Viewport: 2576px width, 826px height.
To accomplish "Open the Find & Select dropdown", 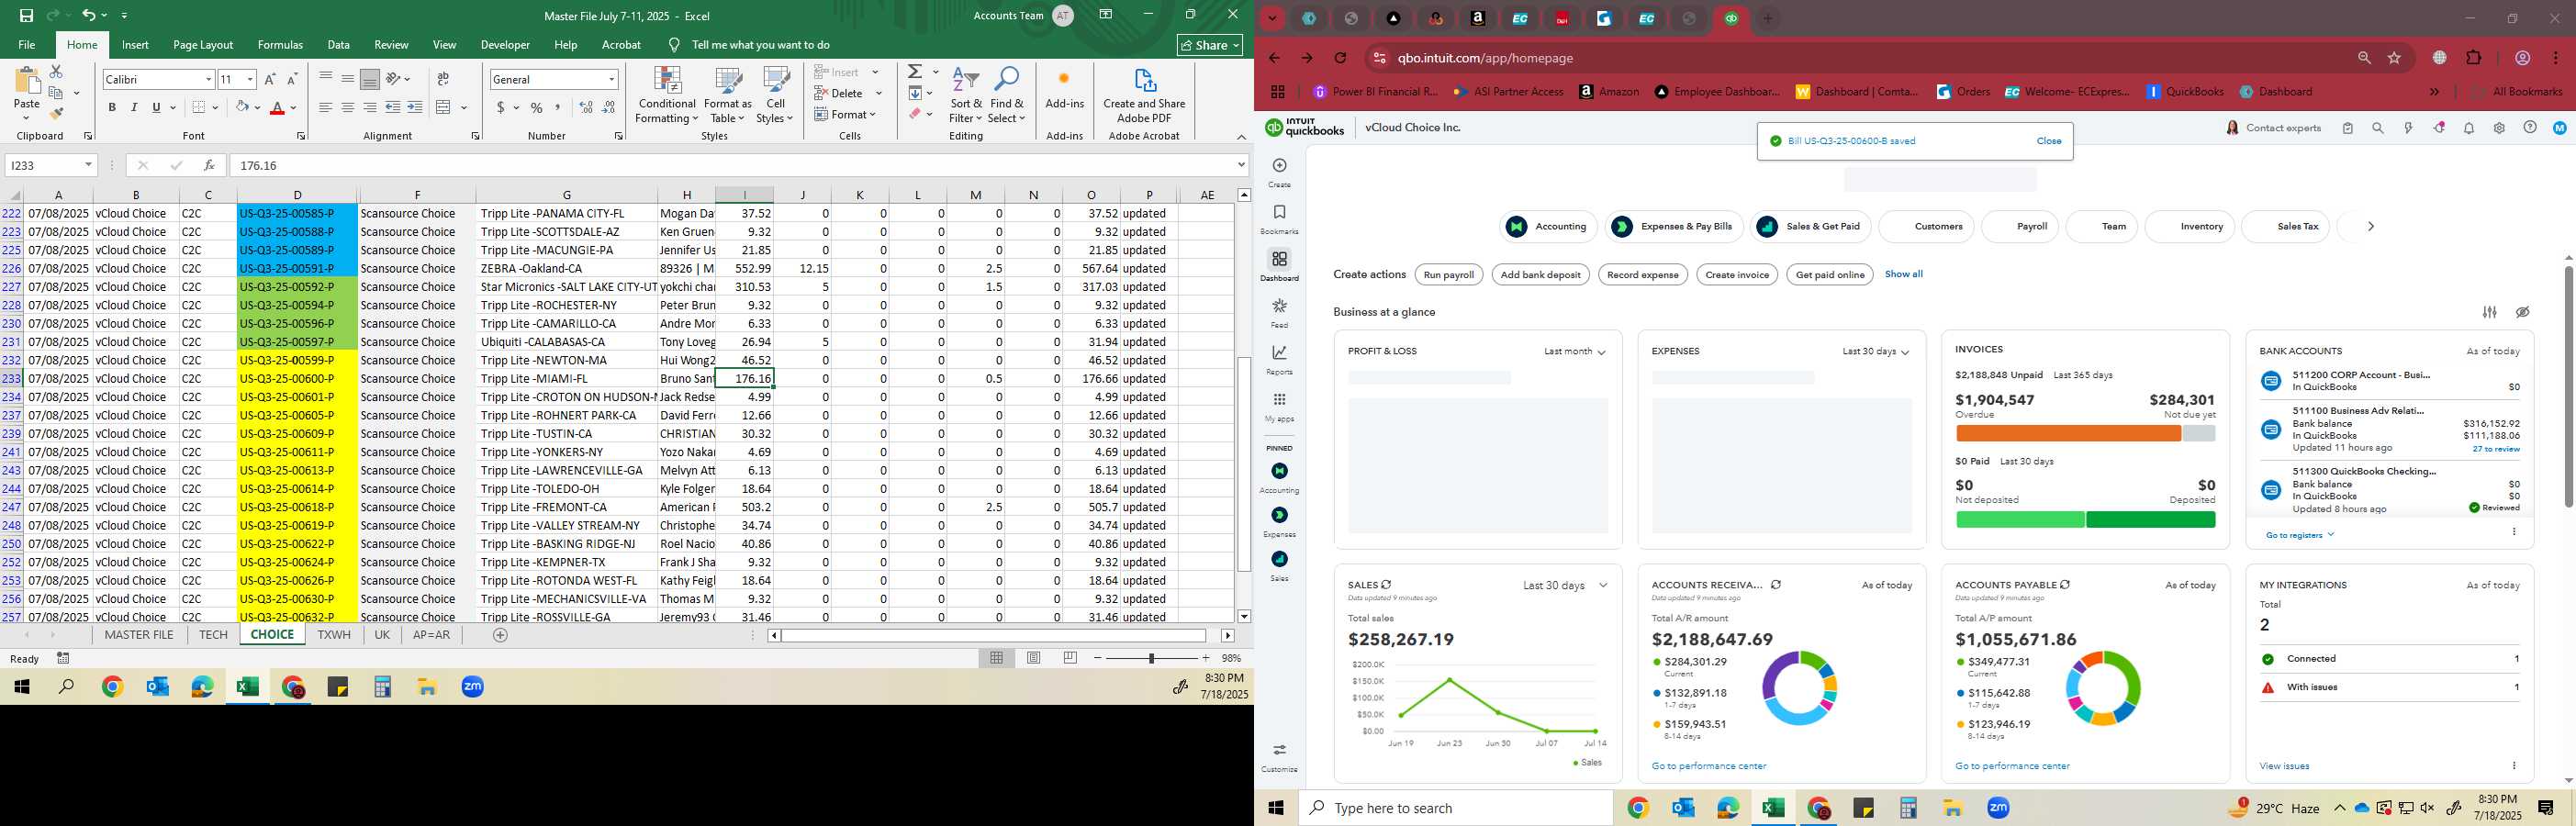I will coord(1007,96).
